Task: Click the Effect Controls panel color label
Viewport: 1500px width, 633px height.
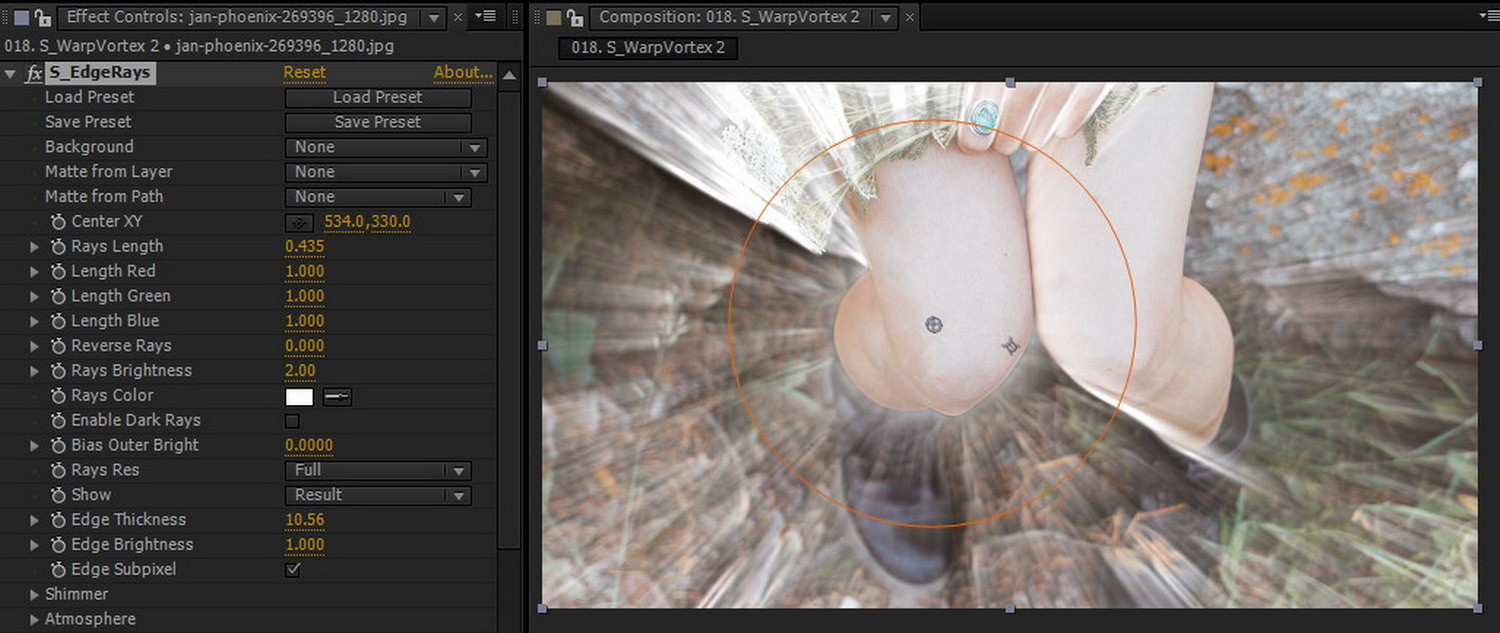Action: [21, 17]
